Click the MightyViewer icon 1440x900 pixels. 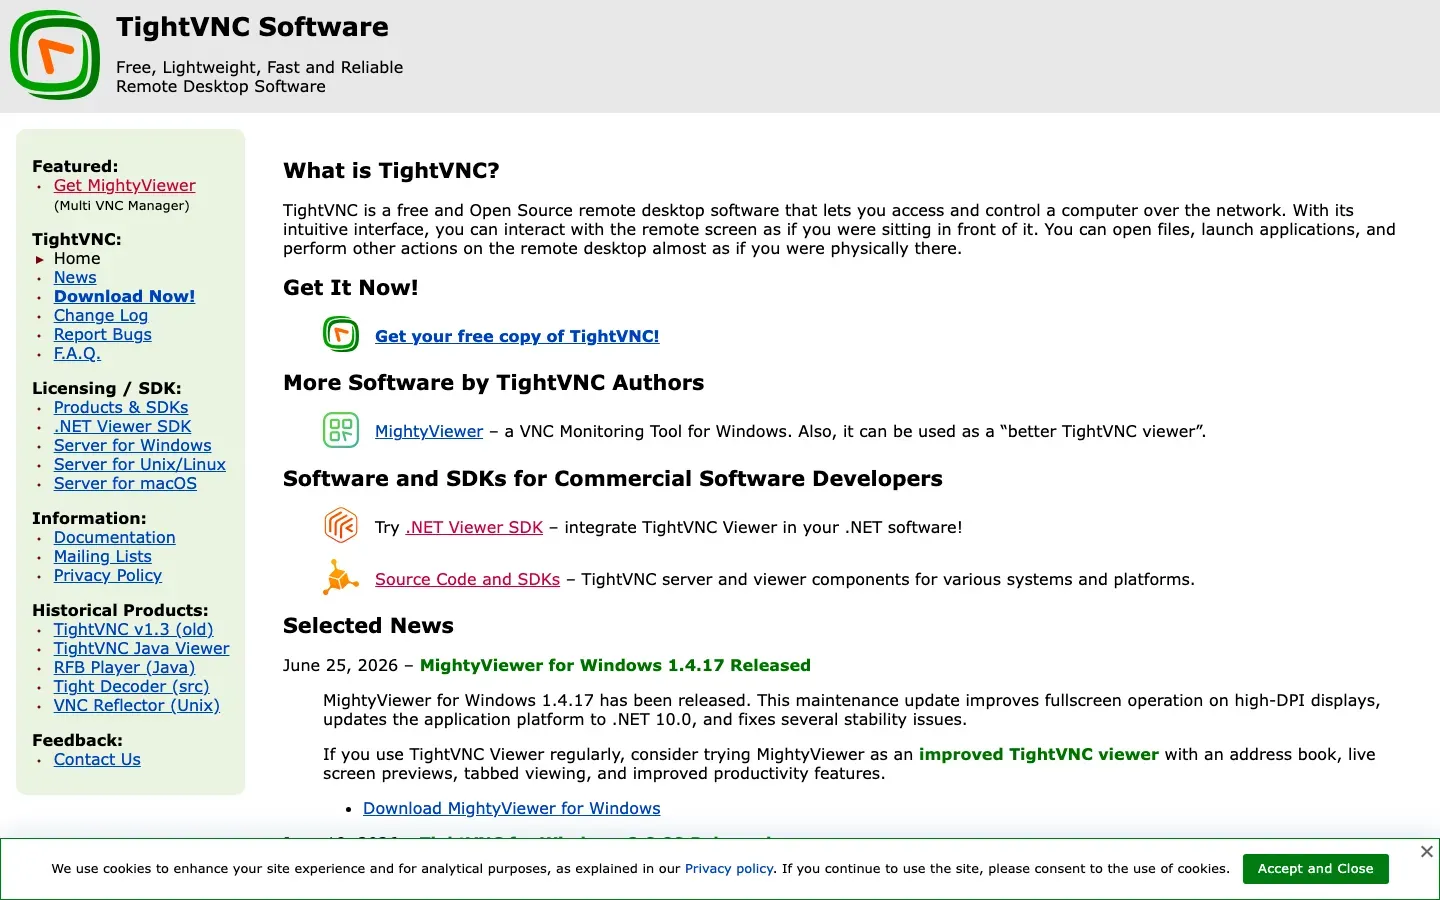point(341,430)
